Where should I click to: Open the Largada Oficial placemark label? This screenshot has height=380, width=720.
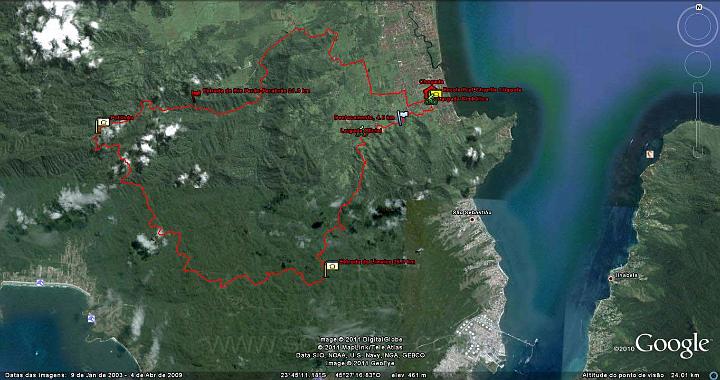click(x=361, y=131)
